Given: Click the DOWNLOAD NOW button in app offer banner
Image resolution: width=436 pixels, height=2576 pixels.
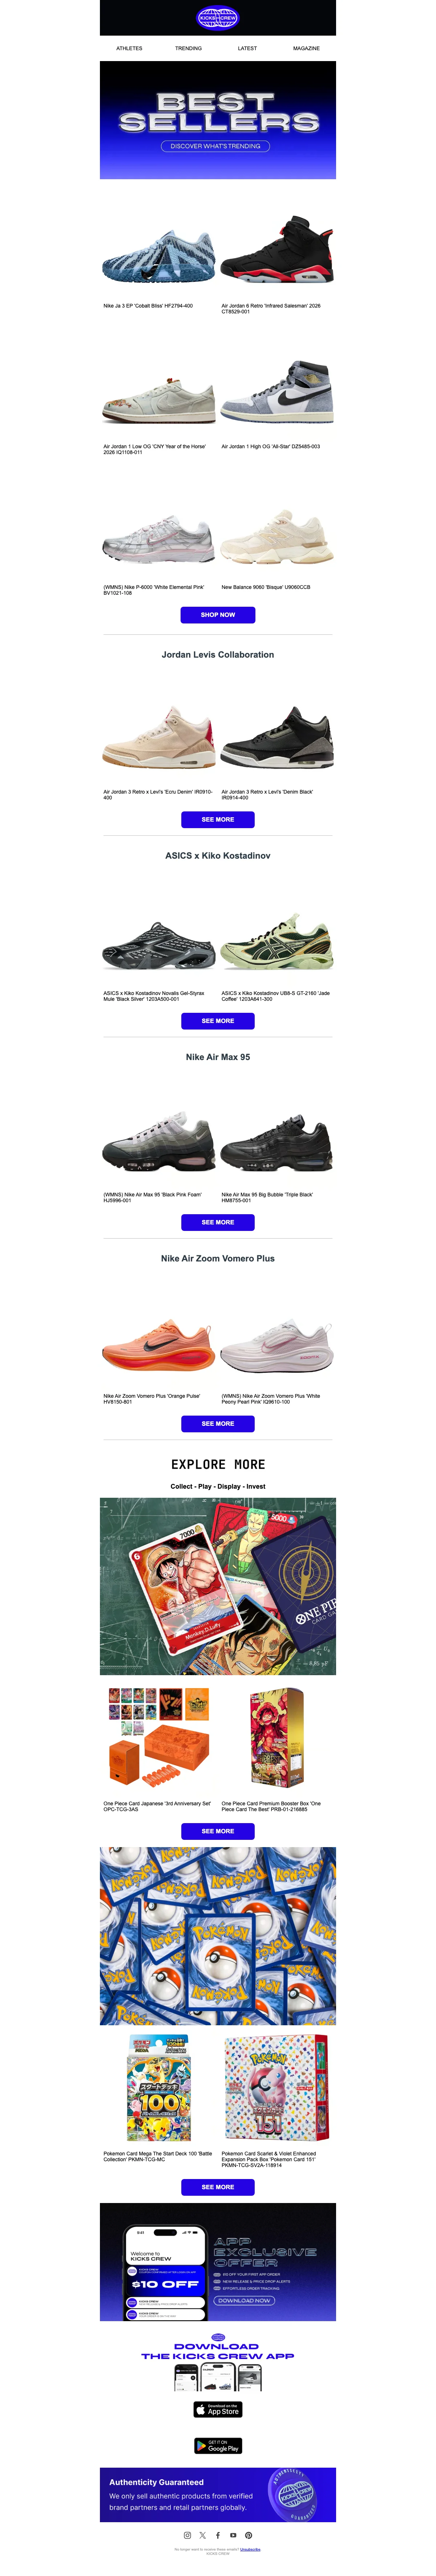Looking at the screenshot, I should point(245,2300).
